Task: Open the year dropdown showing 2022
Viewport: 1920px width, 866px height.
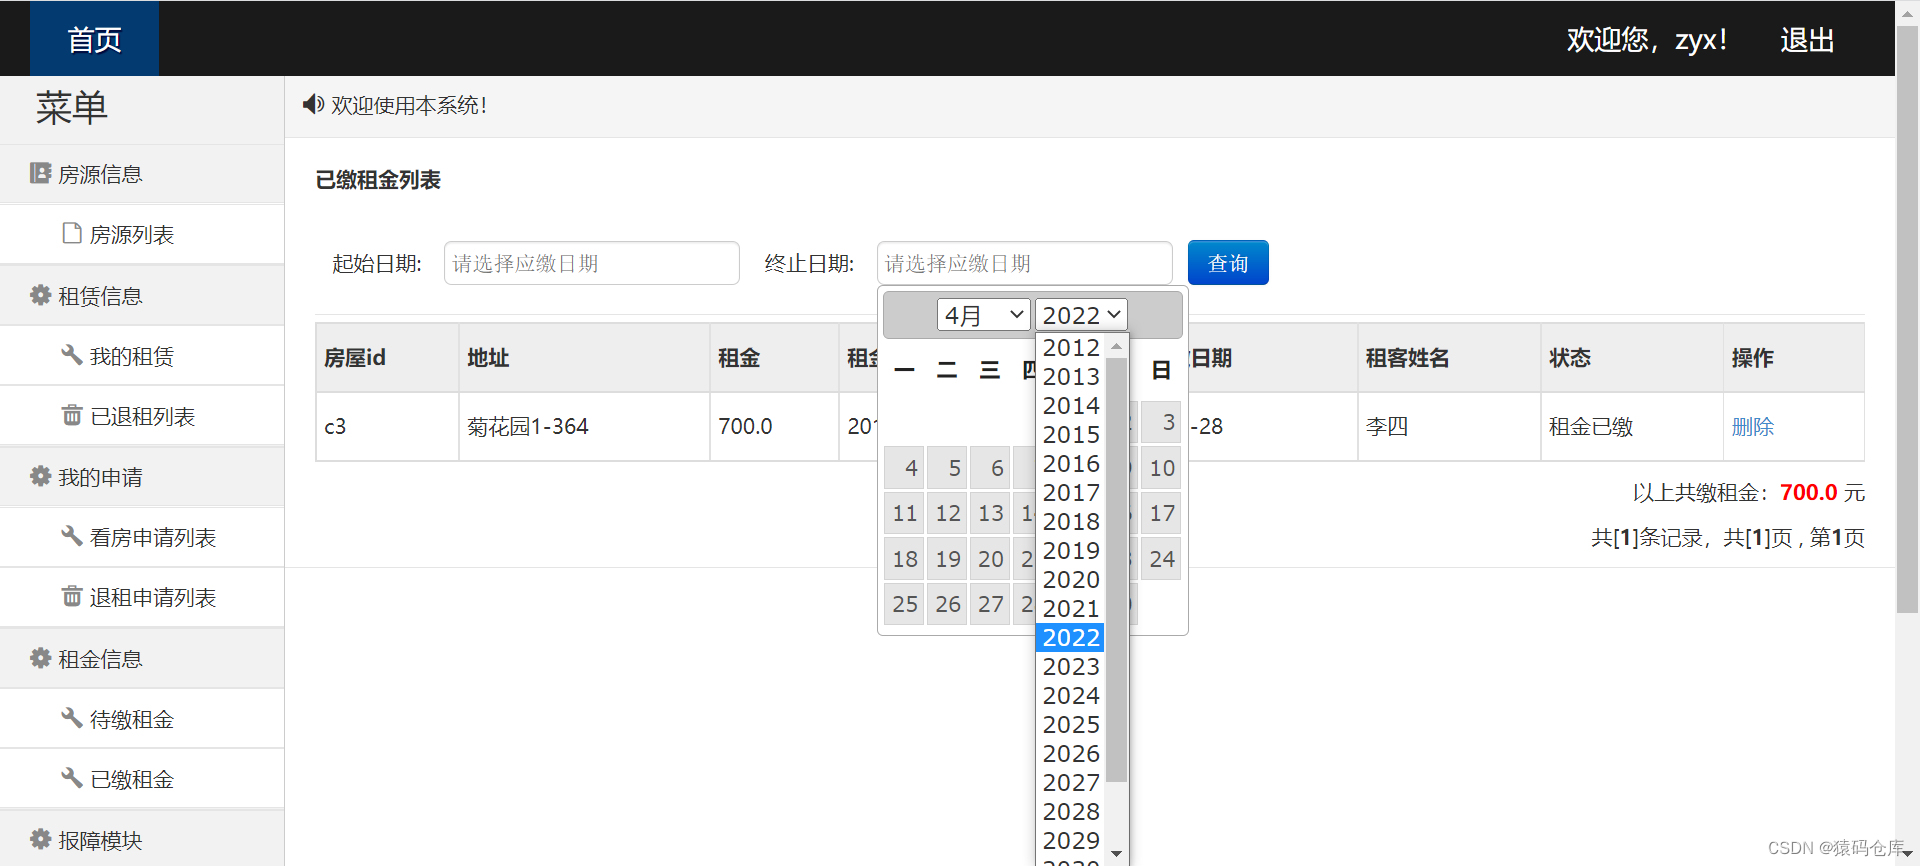Action: click(1081, 315)
